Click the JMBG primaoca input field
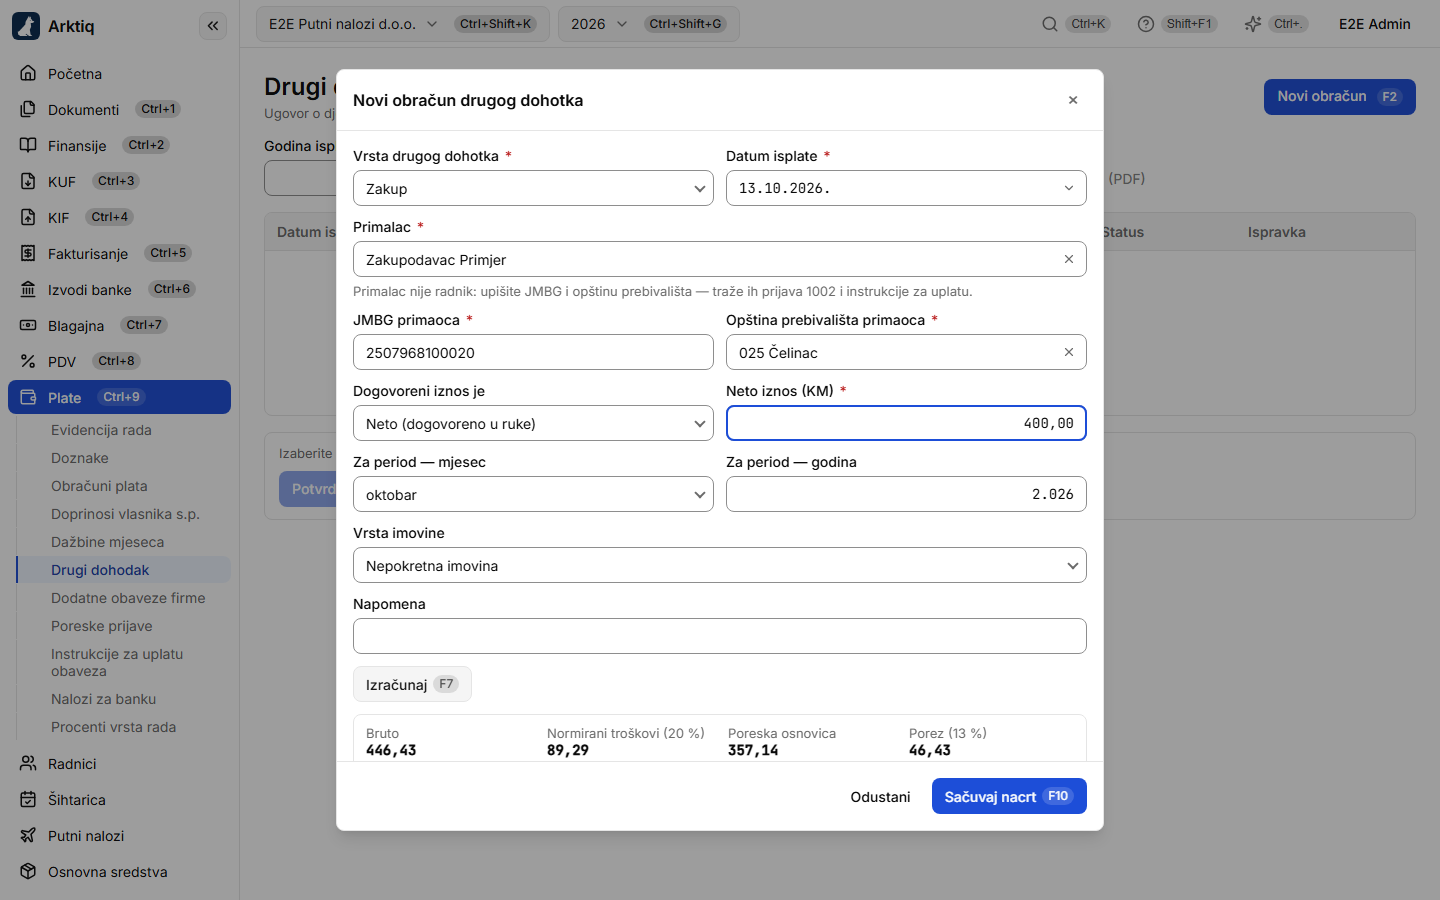Viewport: 1440px width, 900px height. (x=533, y=352)
